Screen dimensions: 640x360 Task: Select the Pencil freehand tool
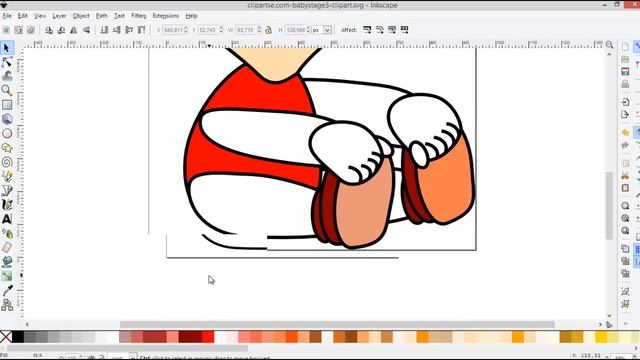click(7, 176)
